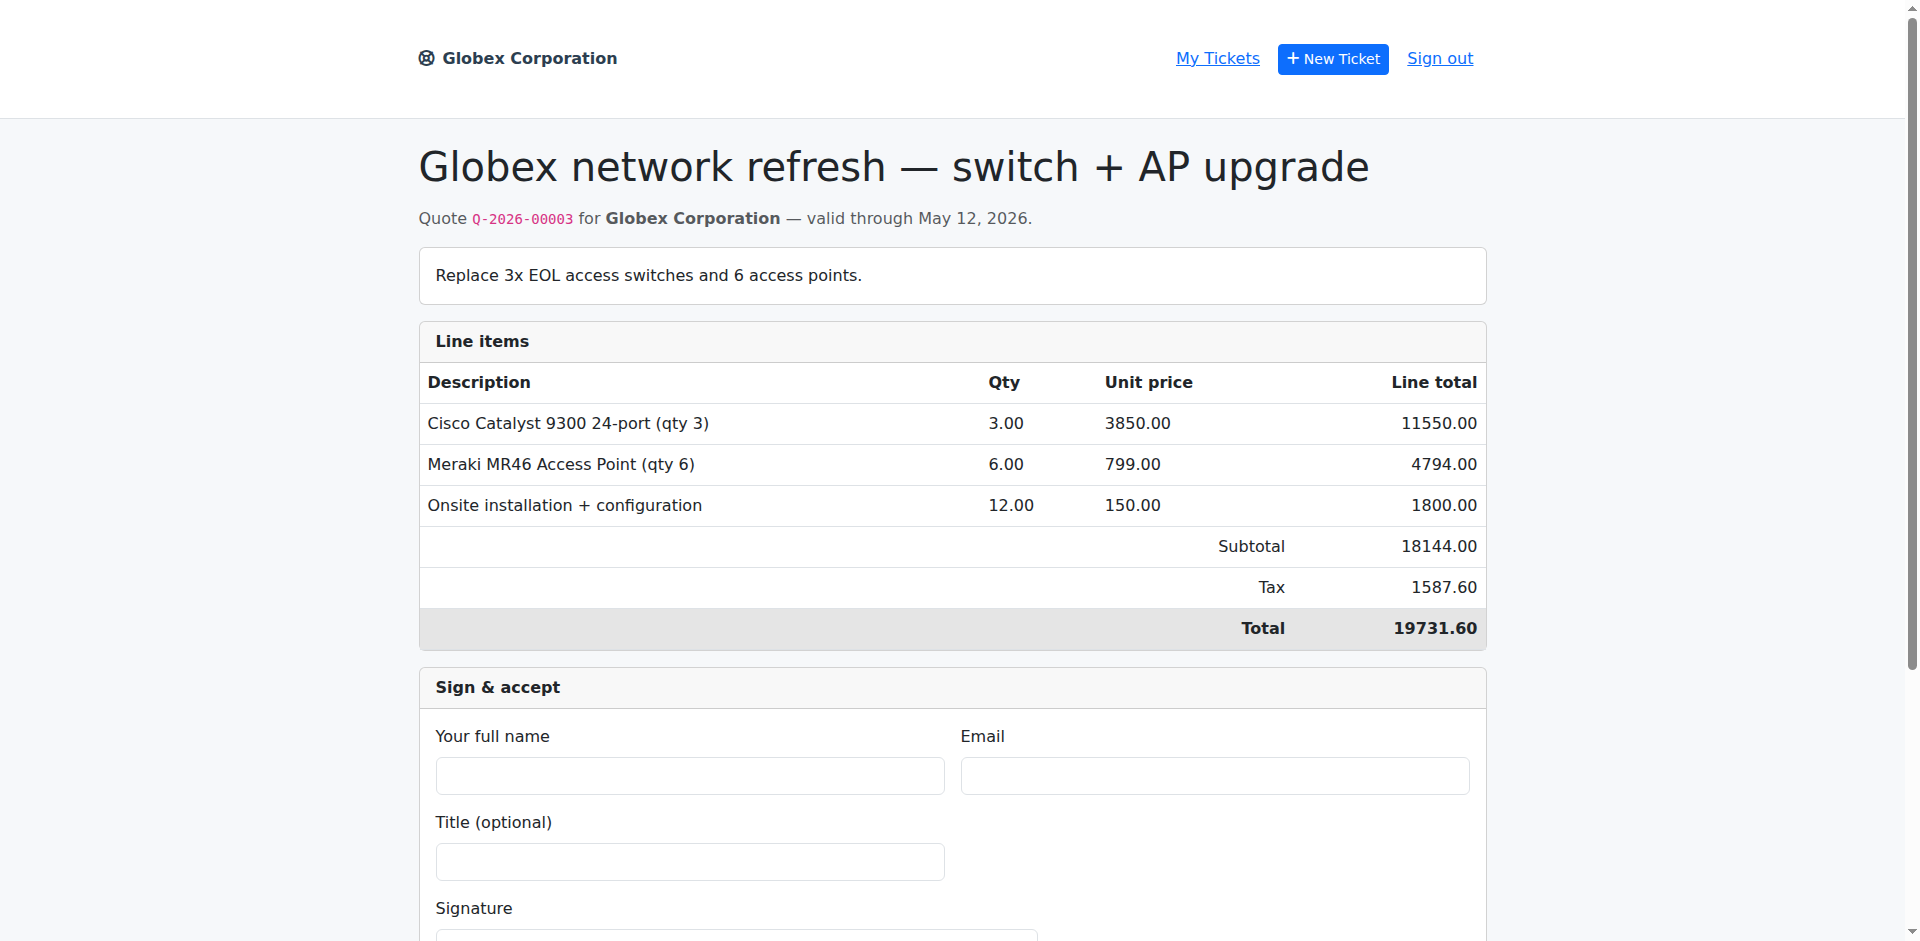Click the Globex Corporation logo icon
The height and width of the screenshot is (941, 1920).
[427, 58]
